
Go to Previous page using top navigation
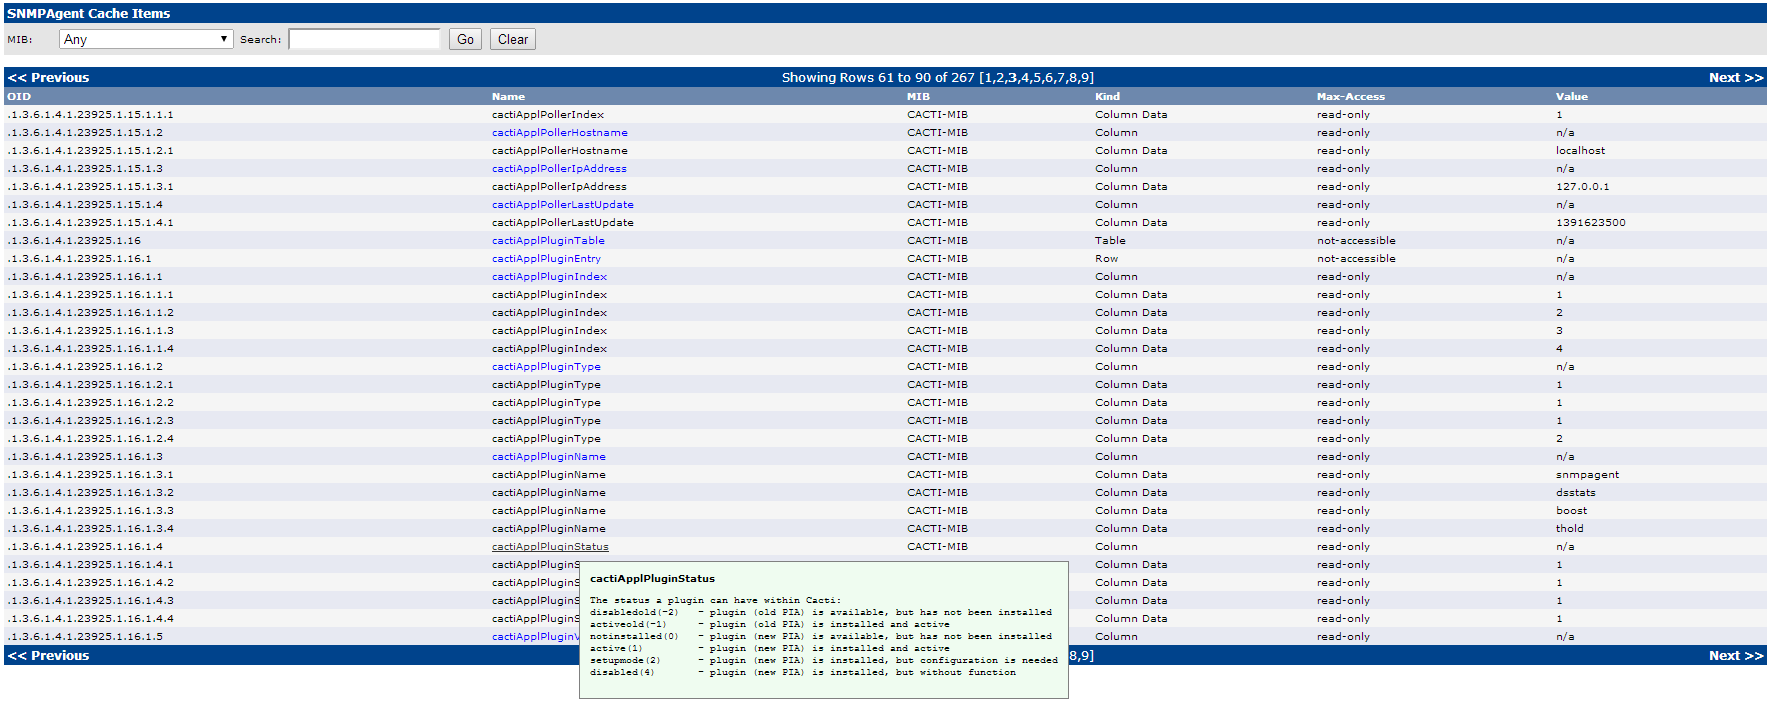point(48,77)
